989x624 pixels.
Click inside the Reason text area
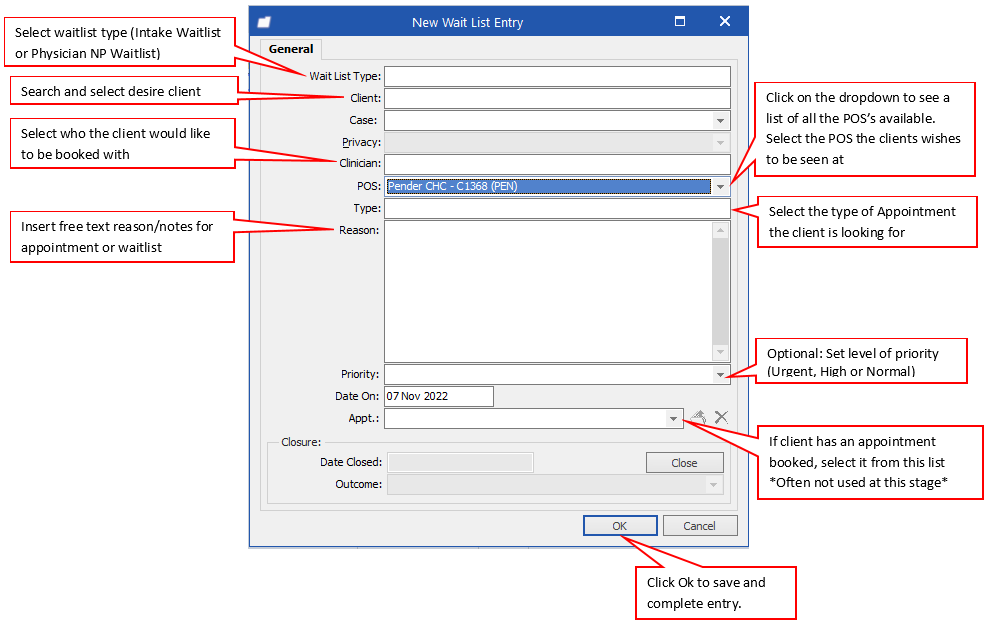(548, 291)
